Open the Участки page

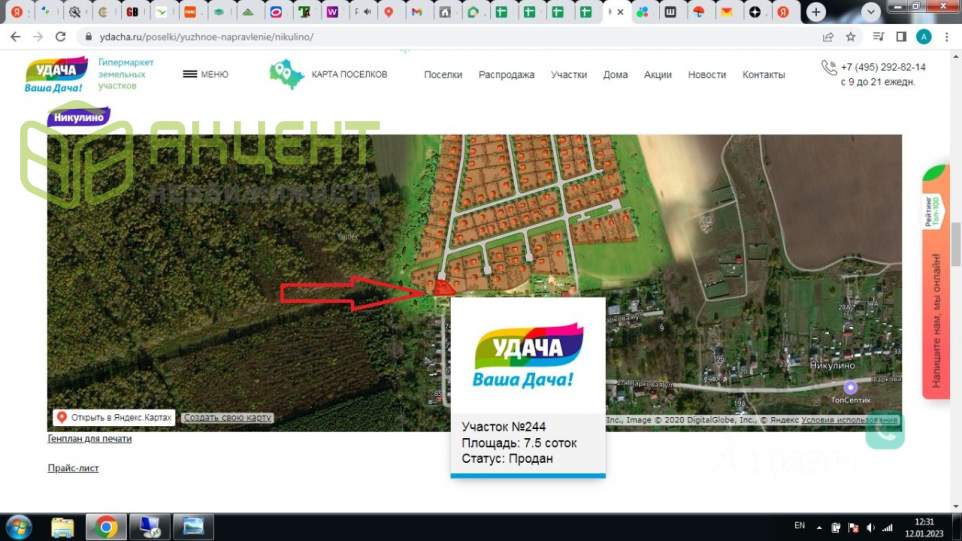pos(568,75)
